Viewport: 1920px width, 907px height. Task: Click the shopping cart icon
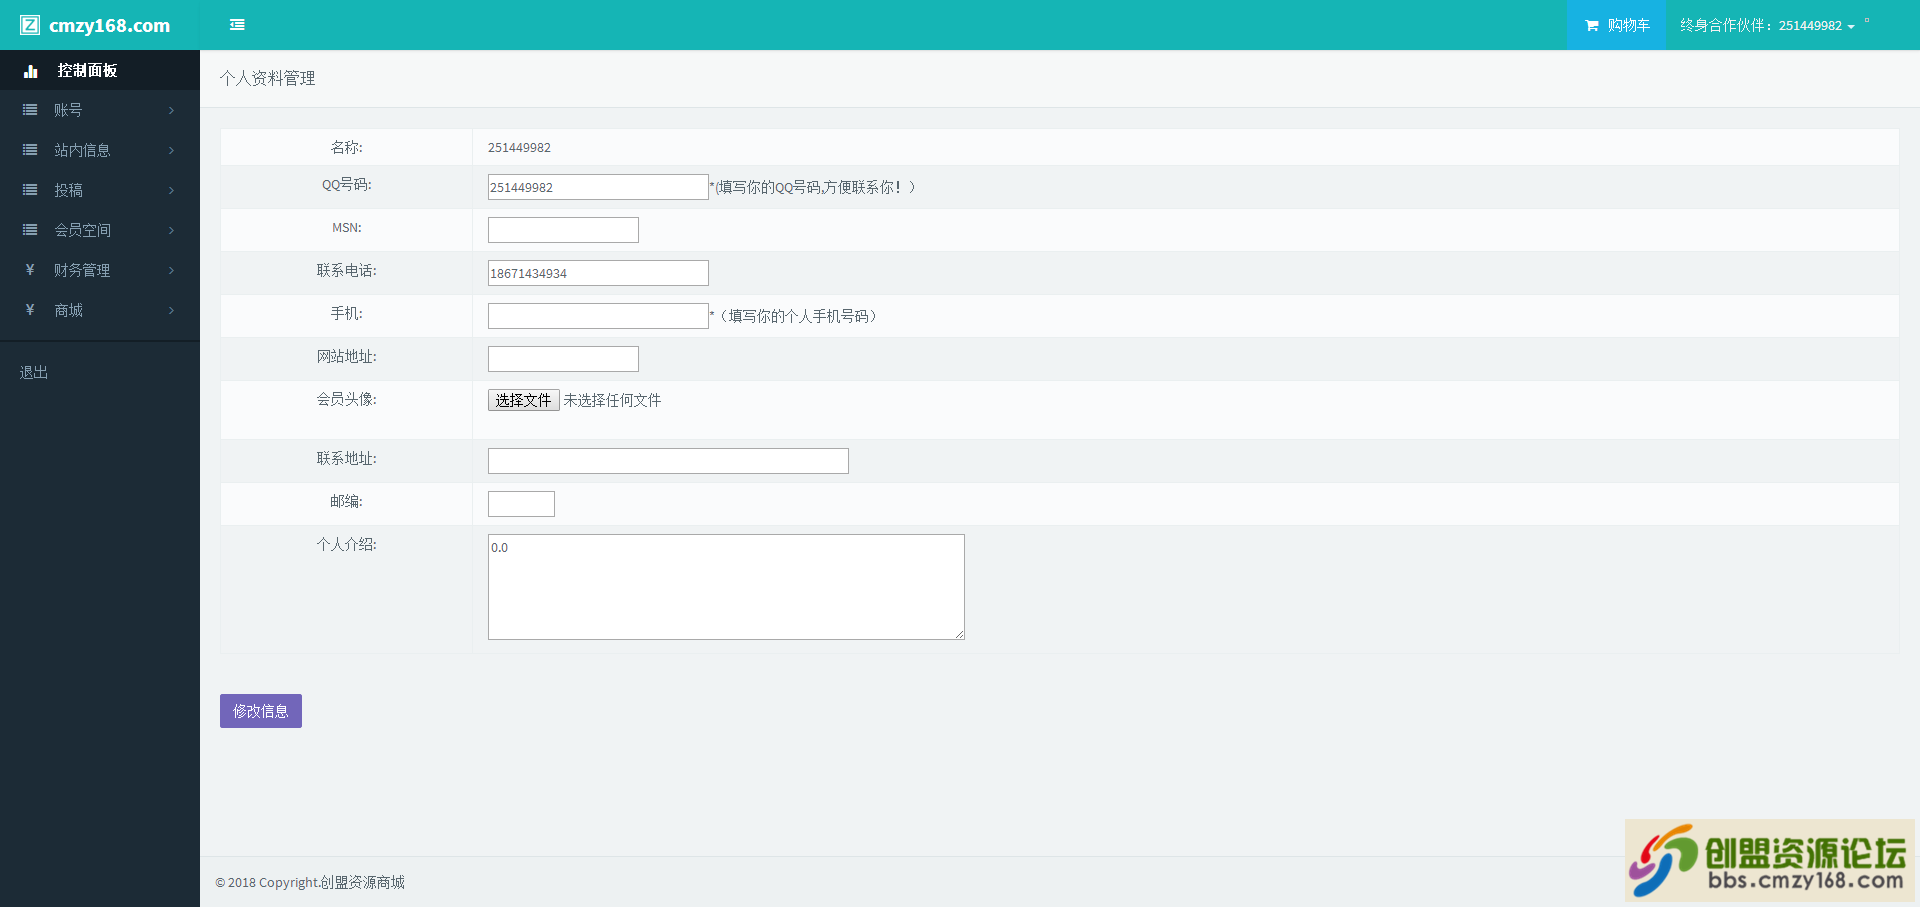click(x=1592, y=26)
